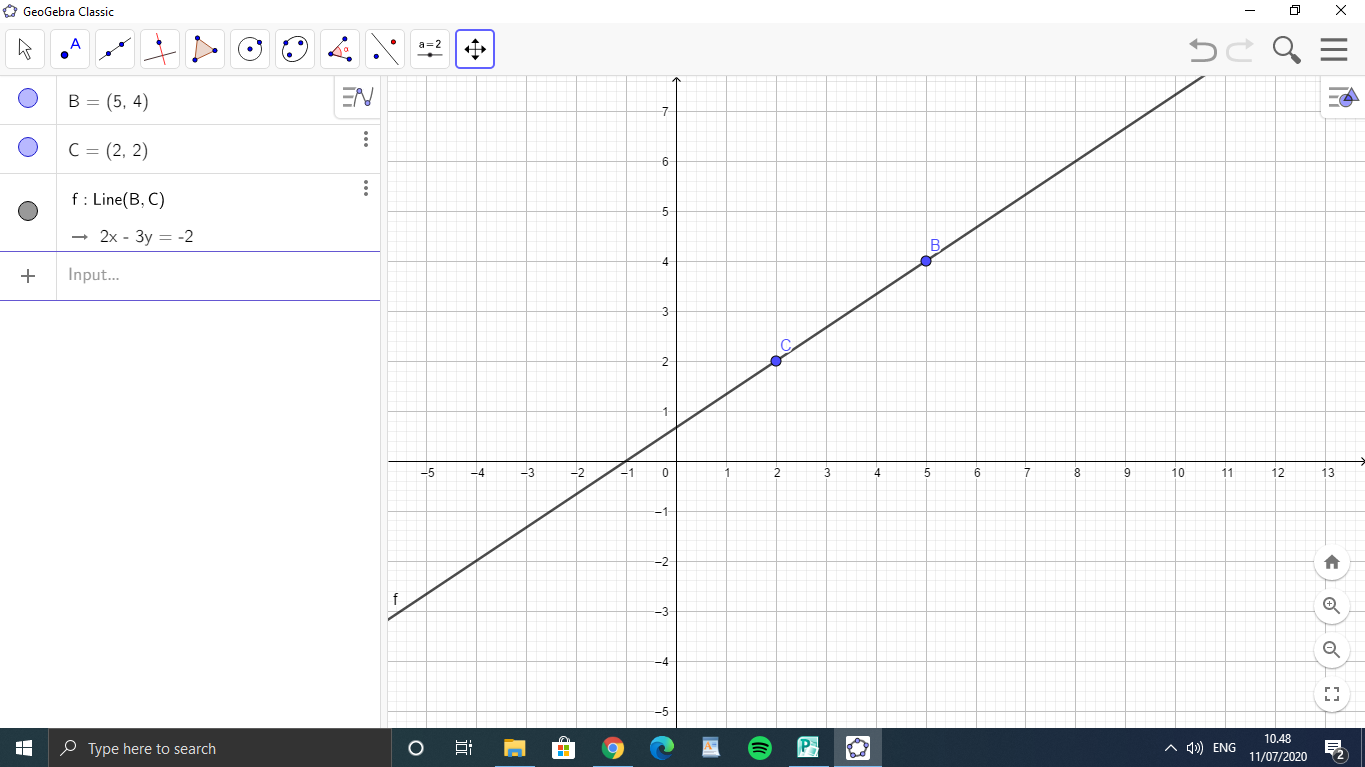1365x767 pixels.
Task: Toggle visibility of line f
Action: [x=28, y=211]
